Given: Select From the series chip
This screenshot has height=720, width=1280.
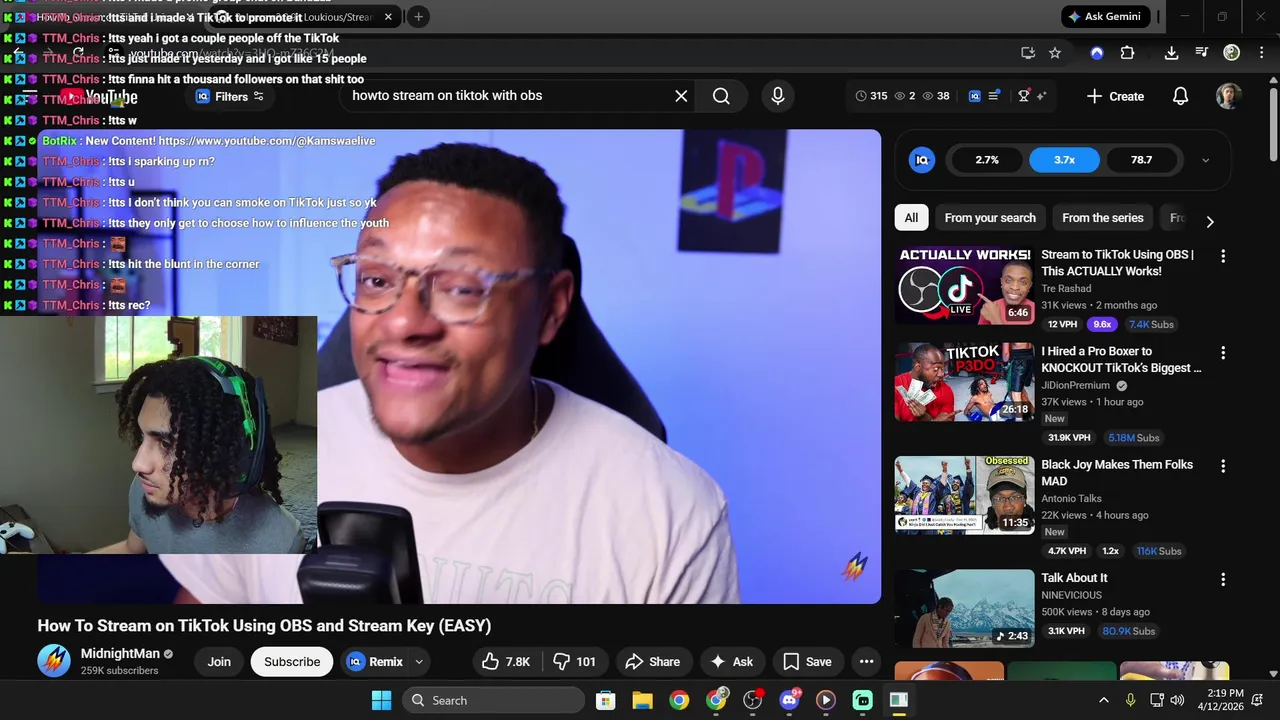Looking at the screenshot, I should [x=1102, y=218].
